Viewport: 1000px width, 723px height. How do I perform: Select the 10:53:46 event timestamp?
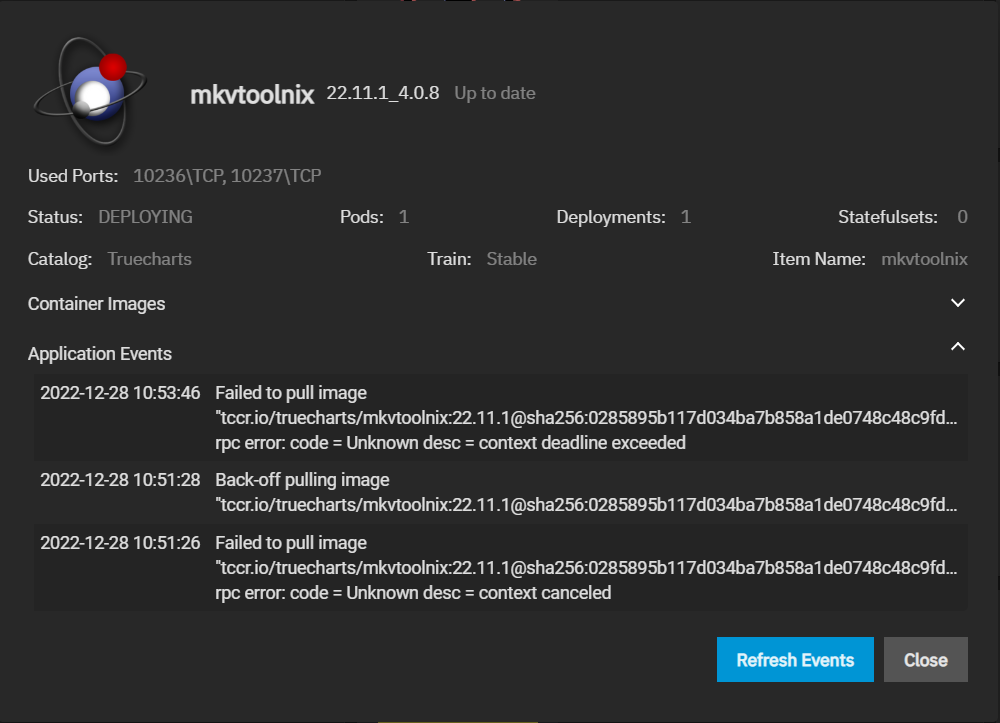(120, 393)
